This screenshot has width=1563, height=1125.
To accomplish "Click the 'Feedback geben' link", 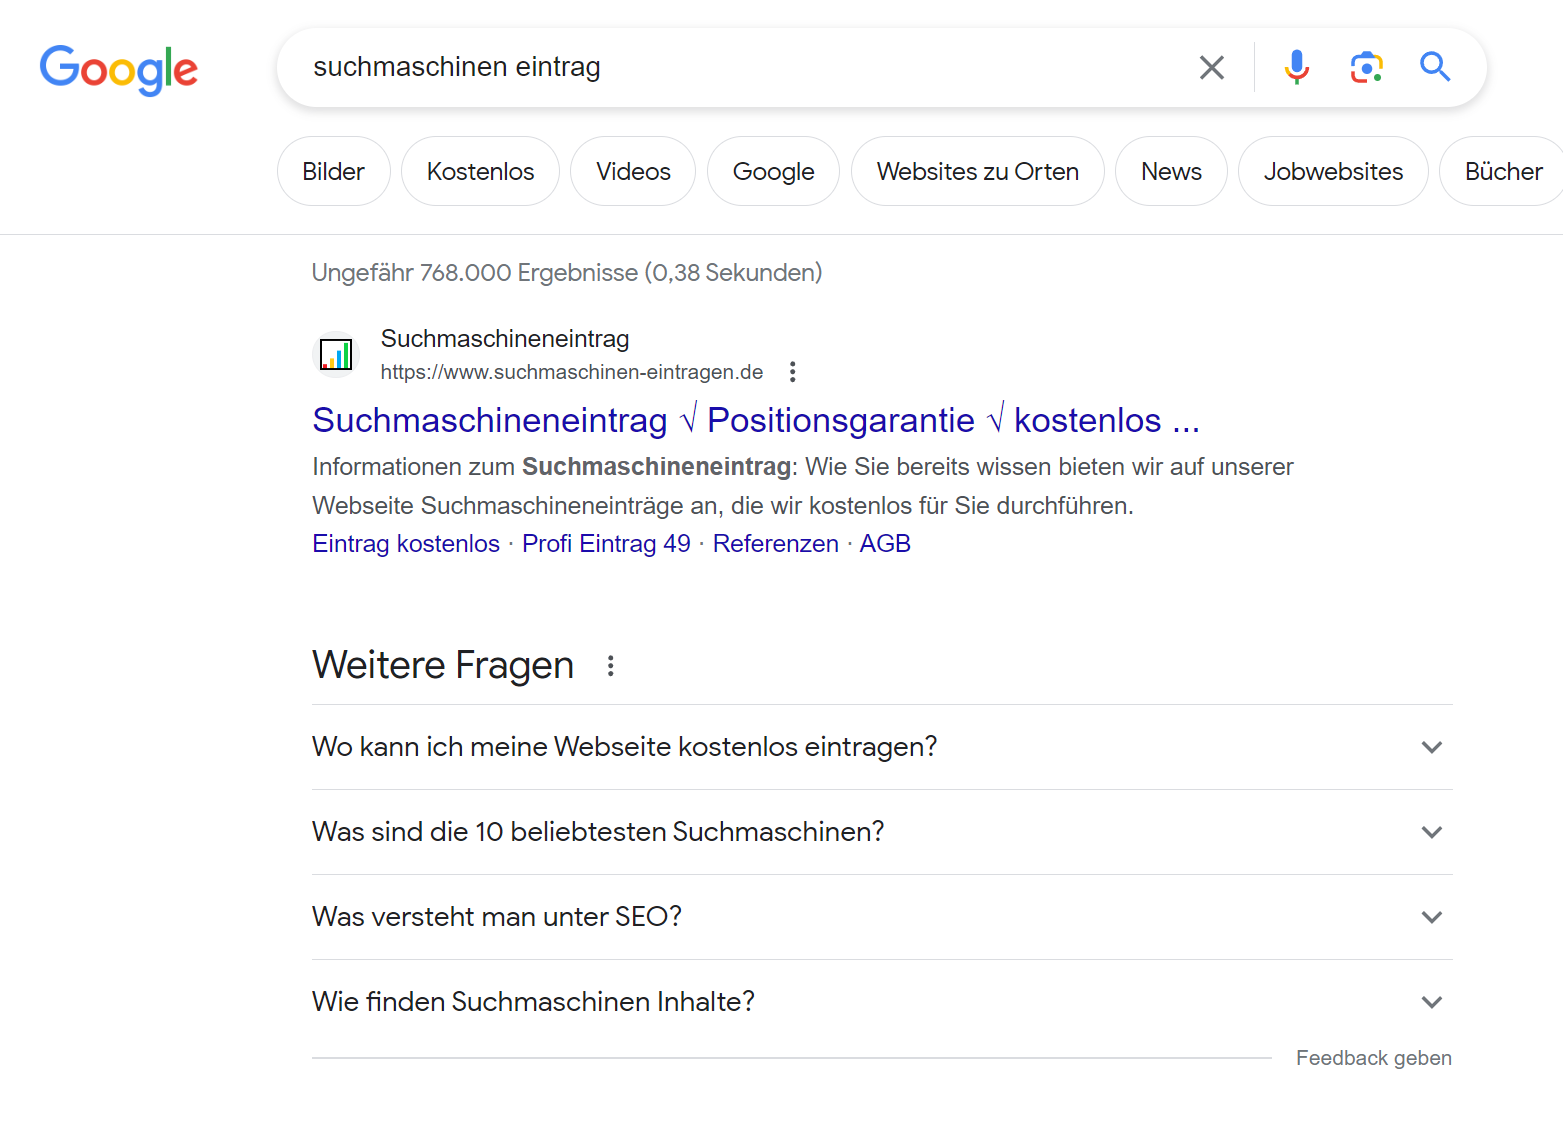I will pos(1373,1058).
